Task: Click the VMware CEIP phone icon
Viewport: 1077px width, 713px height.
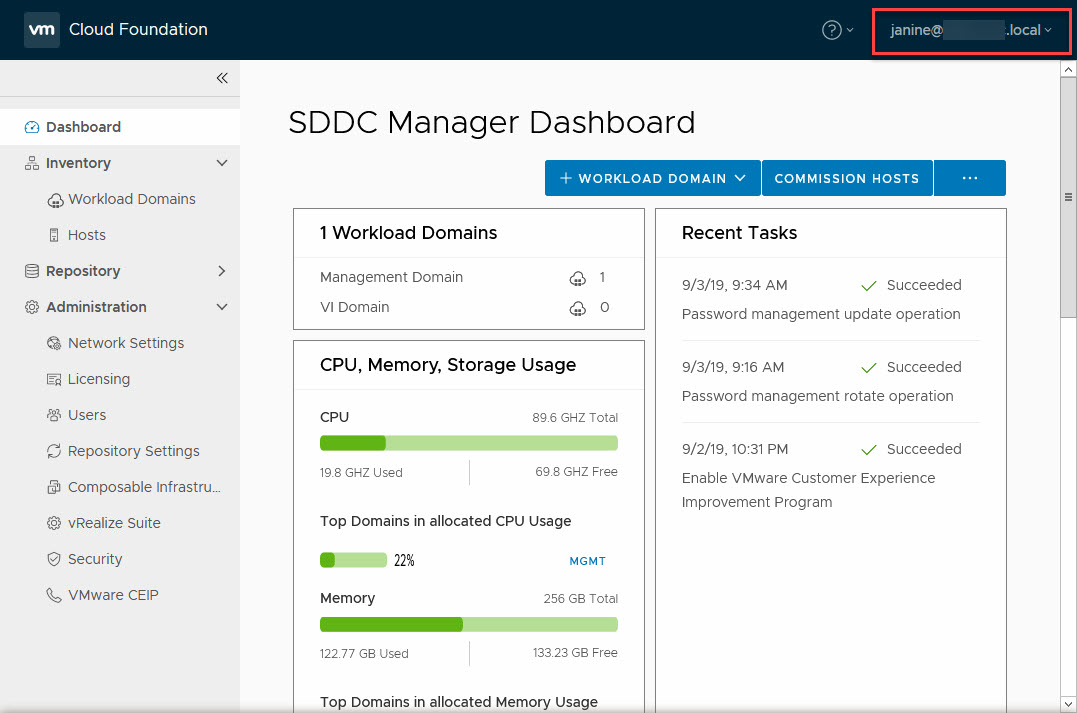Action: (54, 595)
